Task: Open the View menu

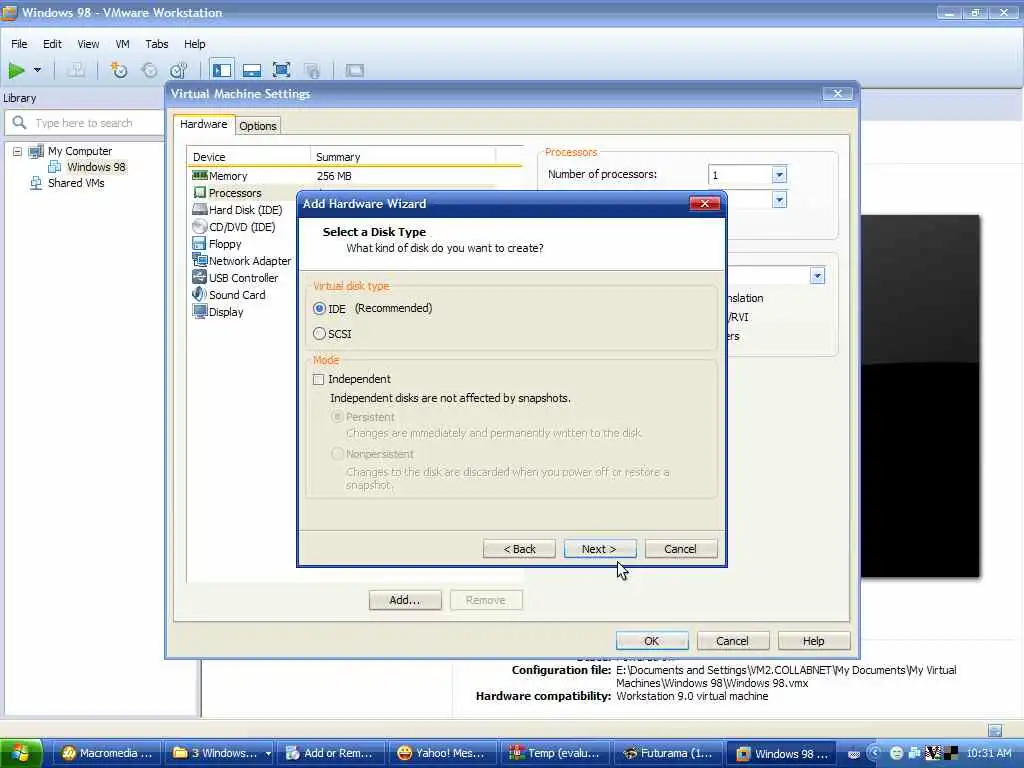Action: pyautogui.click(x=88, y=44)
